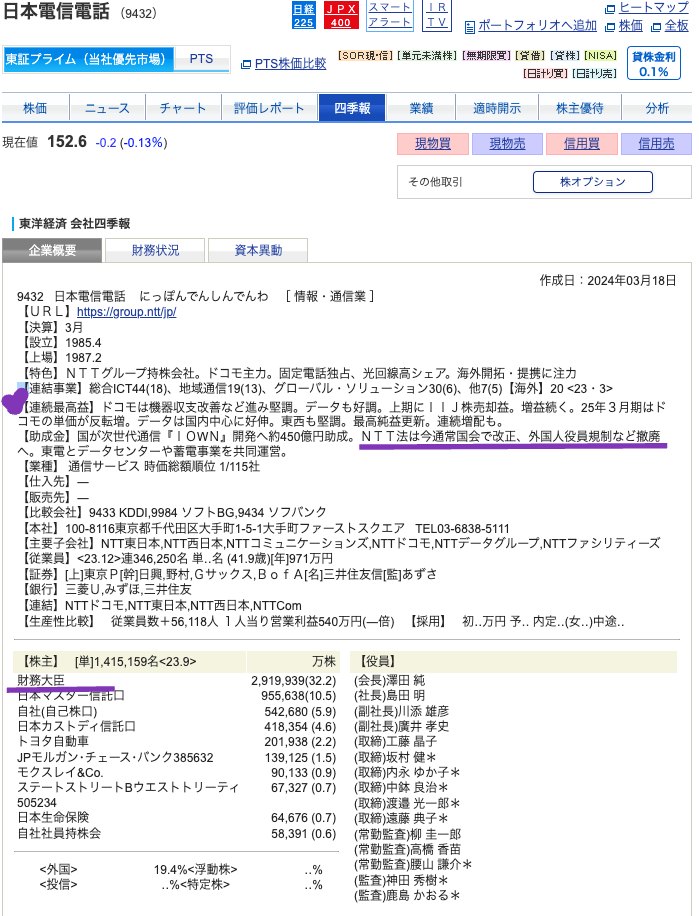This screenshot has width=699, height=916.
Task: Switch to the 評価レポート tab
Action: tap(269, 108)
